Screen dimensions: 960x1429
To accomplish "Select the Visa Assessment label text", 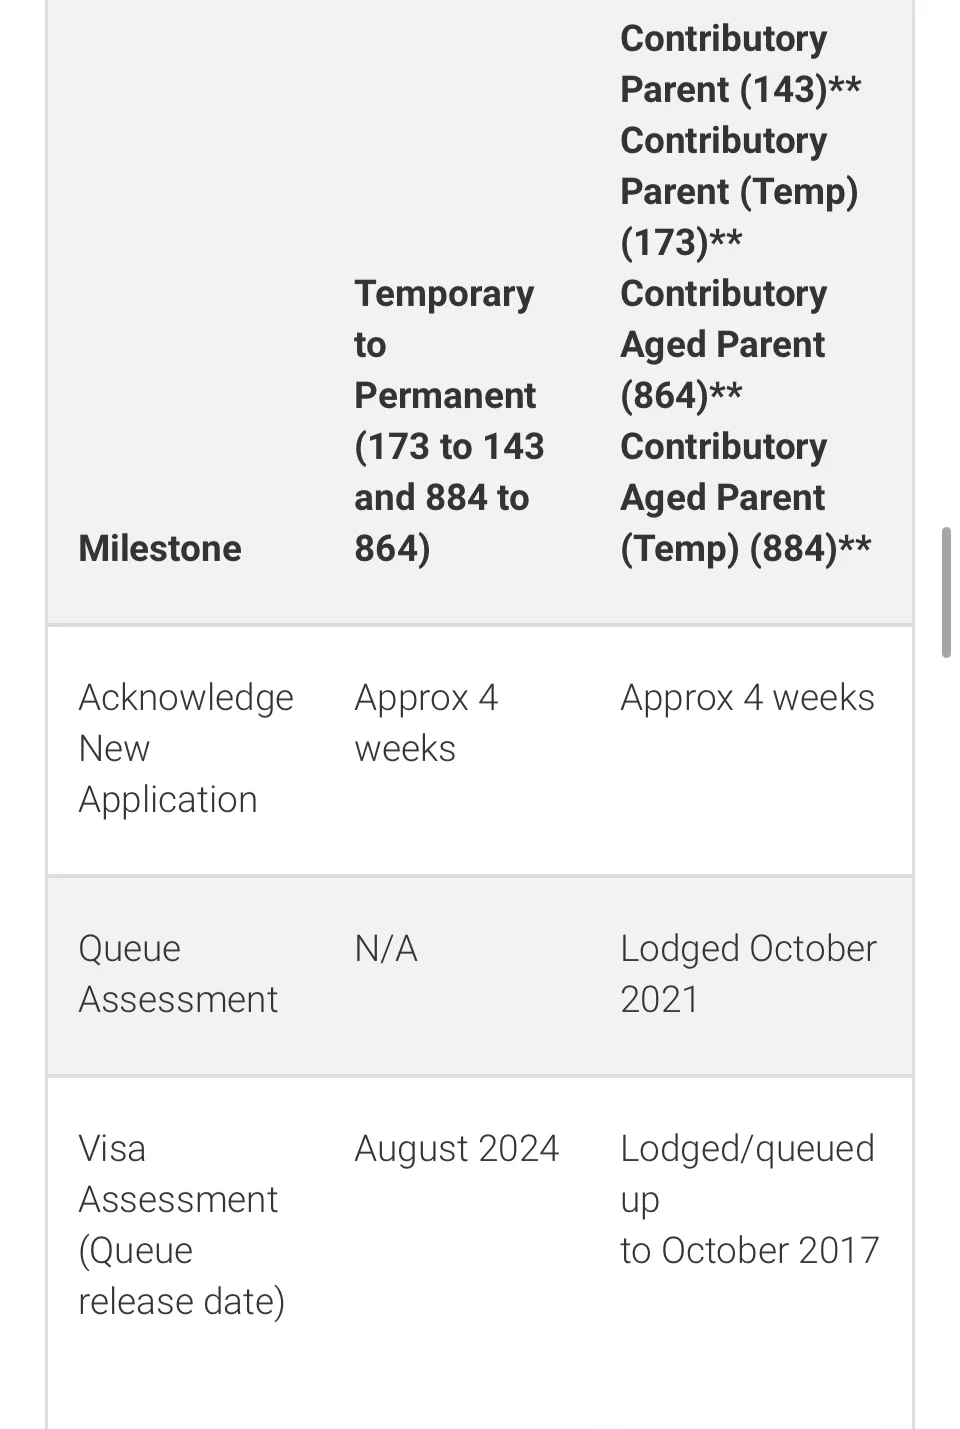I will point(178,1174).
